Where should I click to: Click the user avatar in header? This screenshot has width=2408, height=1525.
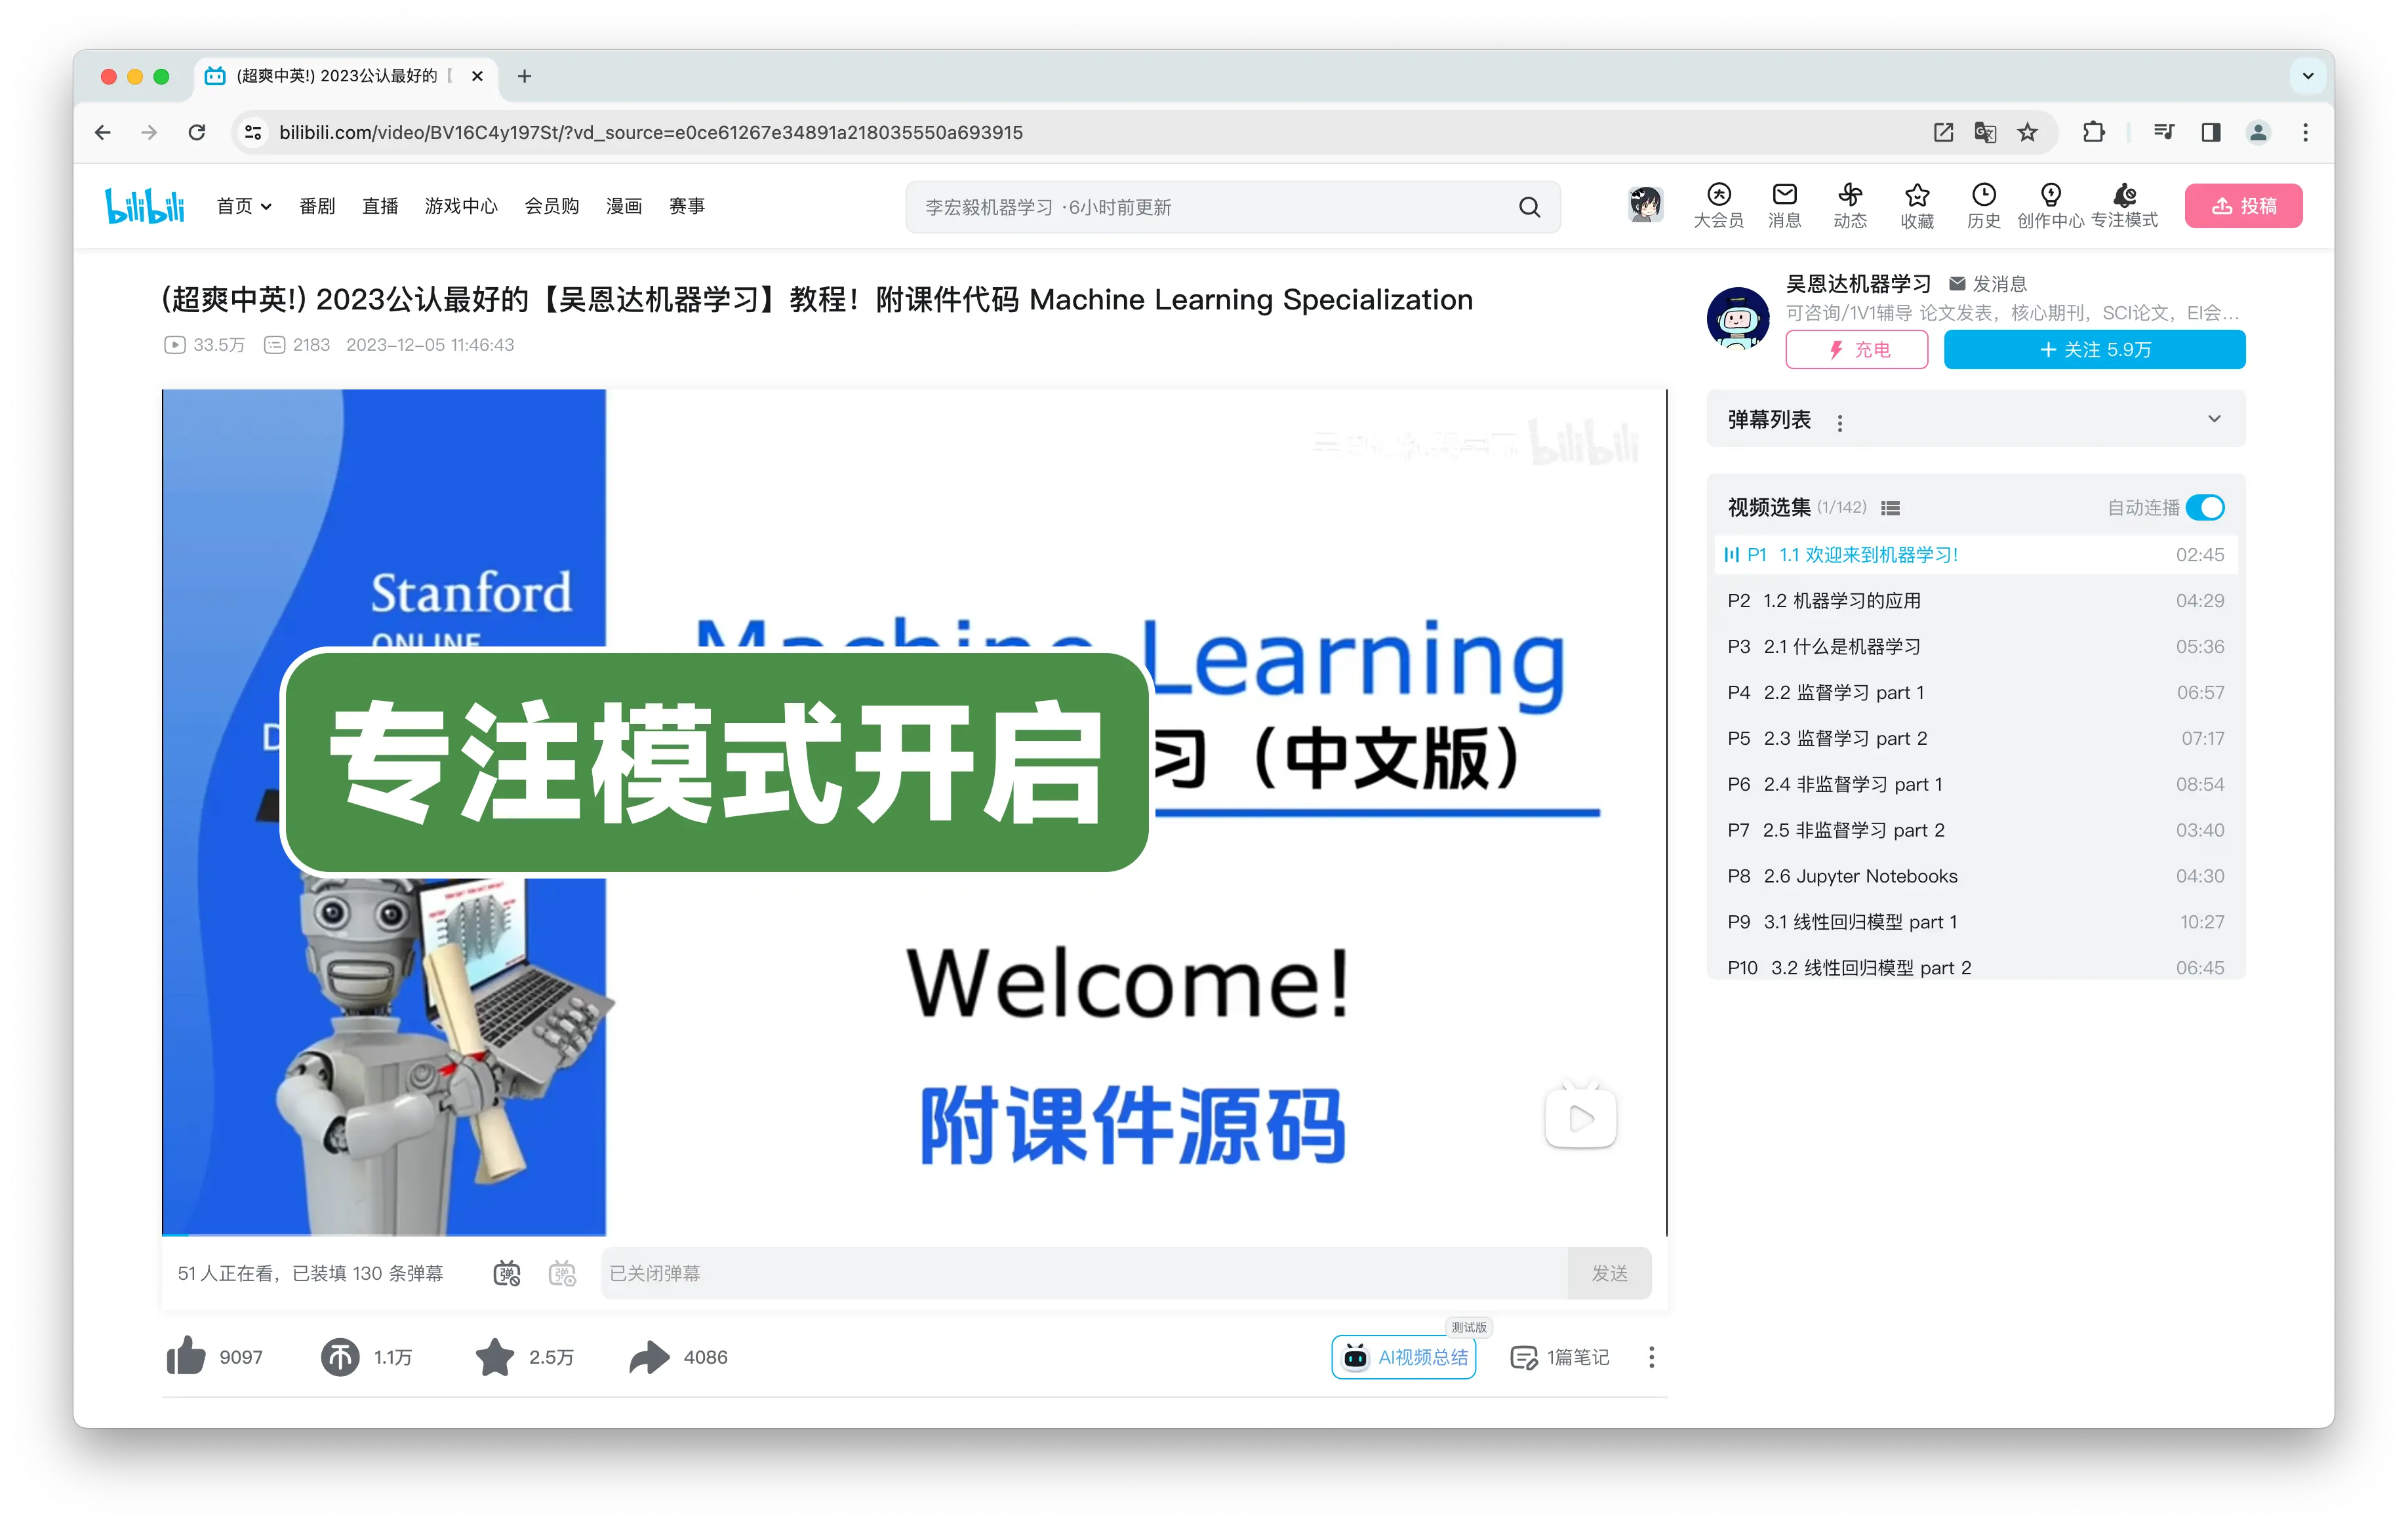(x=1645, y=205)
